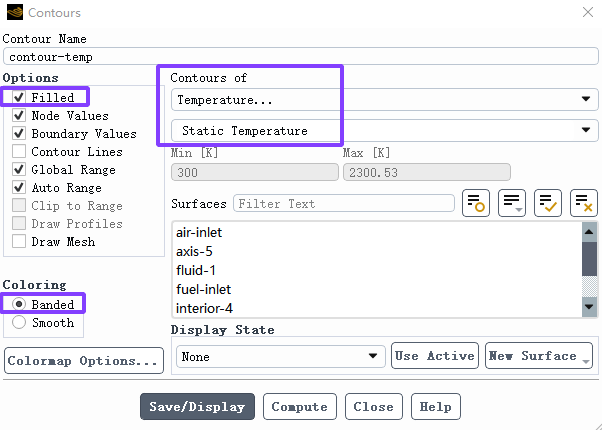Open the Display State None dropdown
602x430 pixels.
(281, 356)
